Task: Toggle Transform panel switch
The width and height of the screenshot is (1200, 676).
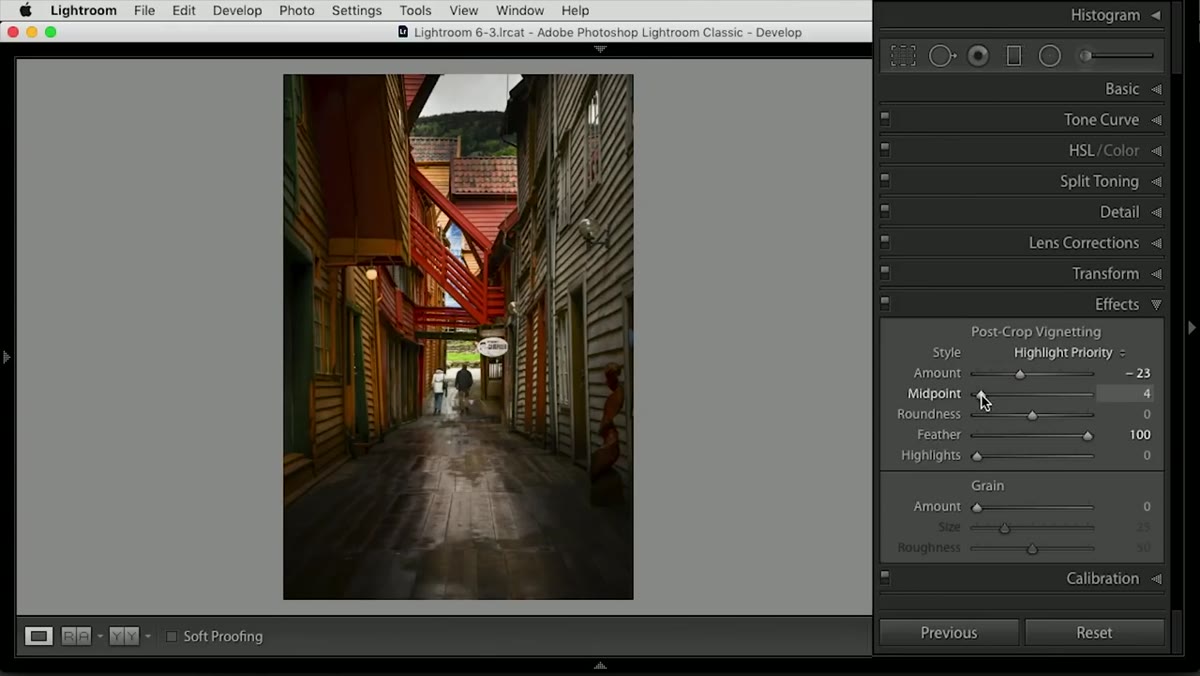Action: click(x=885, y=273)
